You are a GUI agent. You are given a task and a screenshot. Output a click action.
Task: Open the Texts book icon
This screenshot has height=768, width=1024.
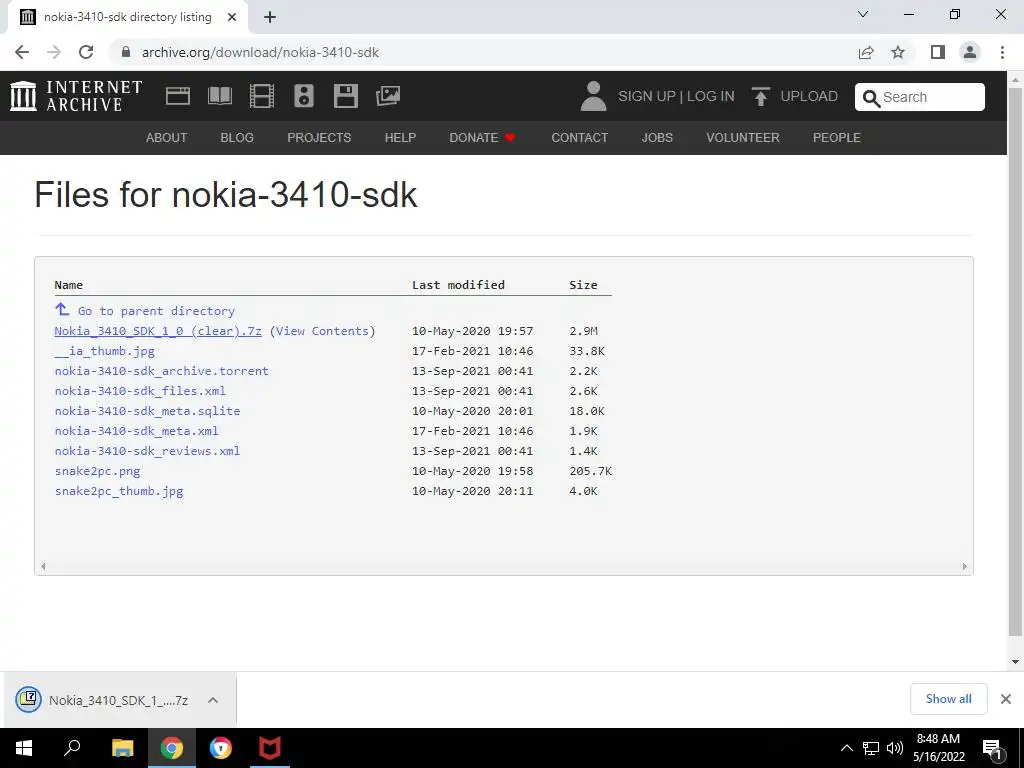point(219,96)
